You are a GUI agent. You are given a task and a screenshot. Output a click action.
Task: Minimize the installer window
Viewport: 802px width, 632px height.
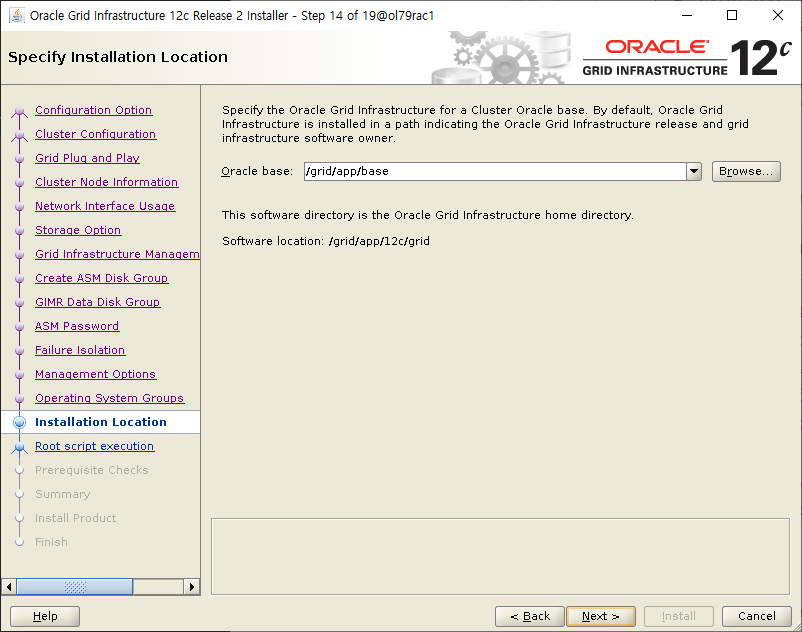(x=687, y=15)
